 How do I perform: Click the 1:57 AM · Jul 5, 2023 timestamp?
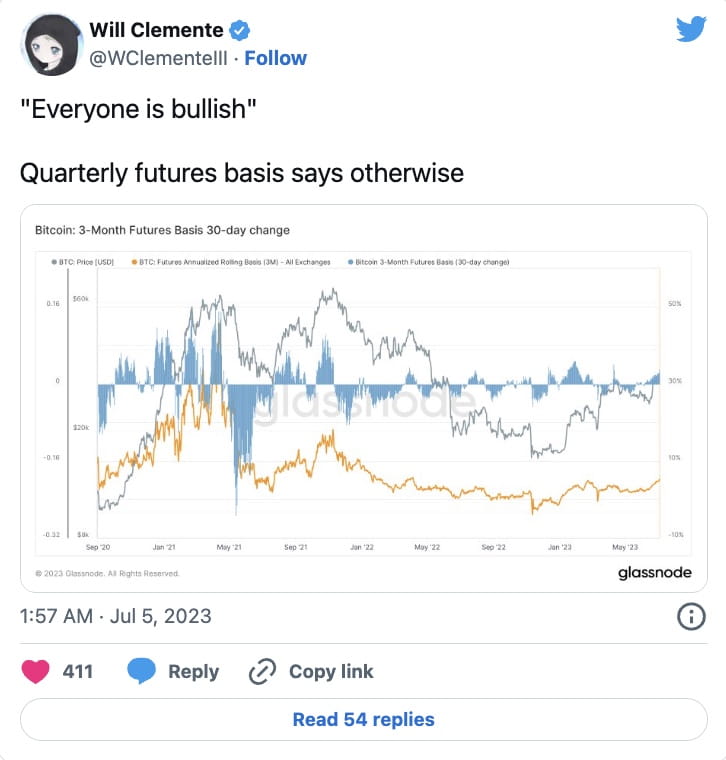click(x=116, y=616)
